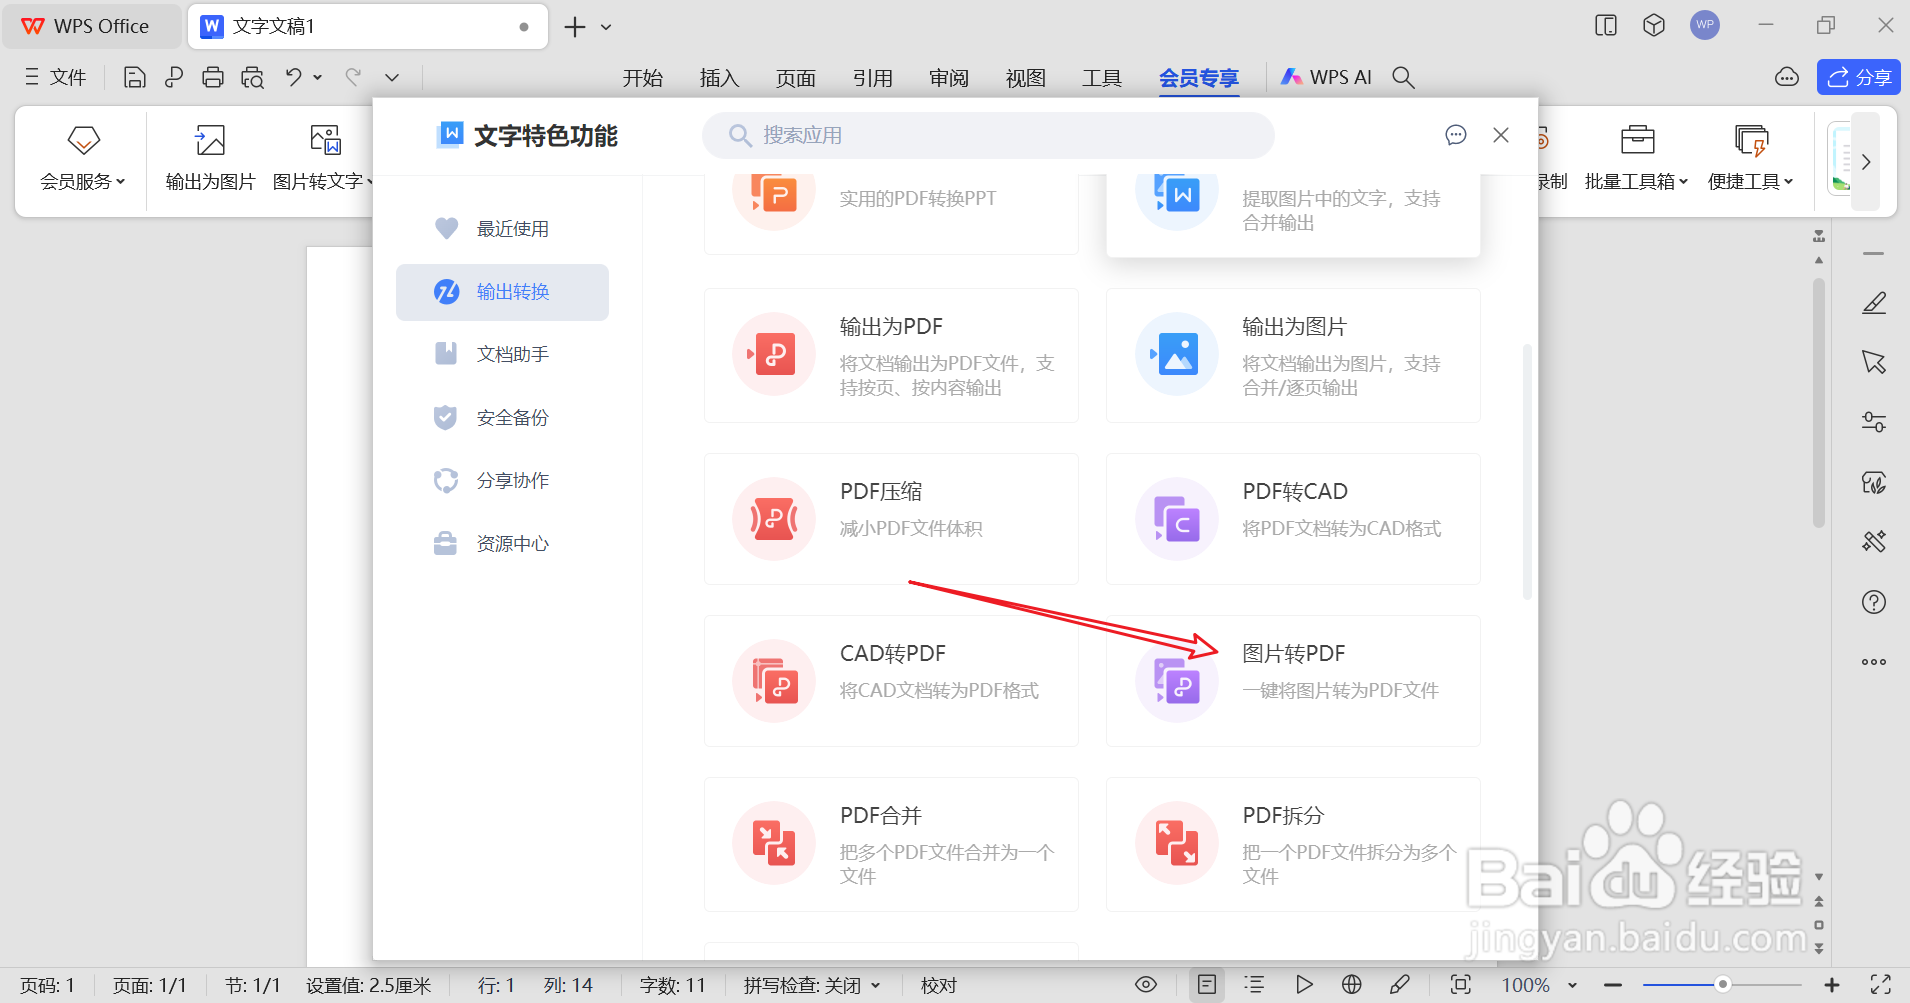Screen dimensions: 1910x1003
Task: Open the PDF拆分 tool icon
Action: pyautogui.click(x=1177, y=843)
